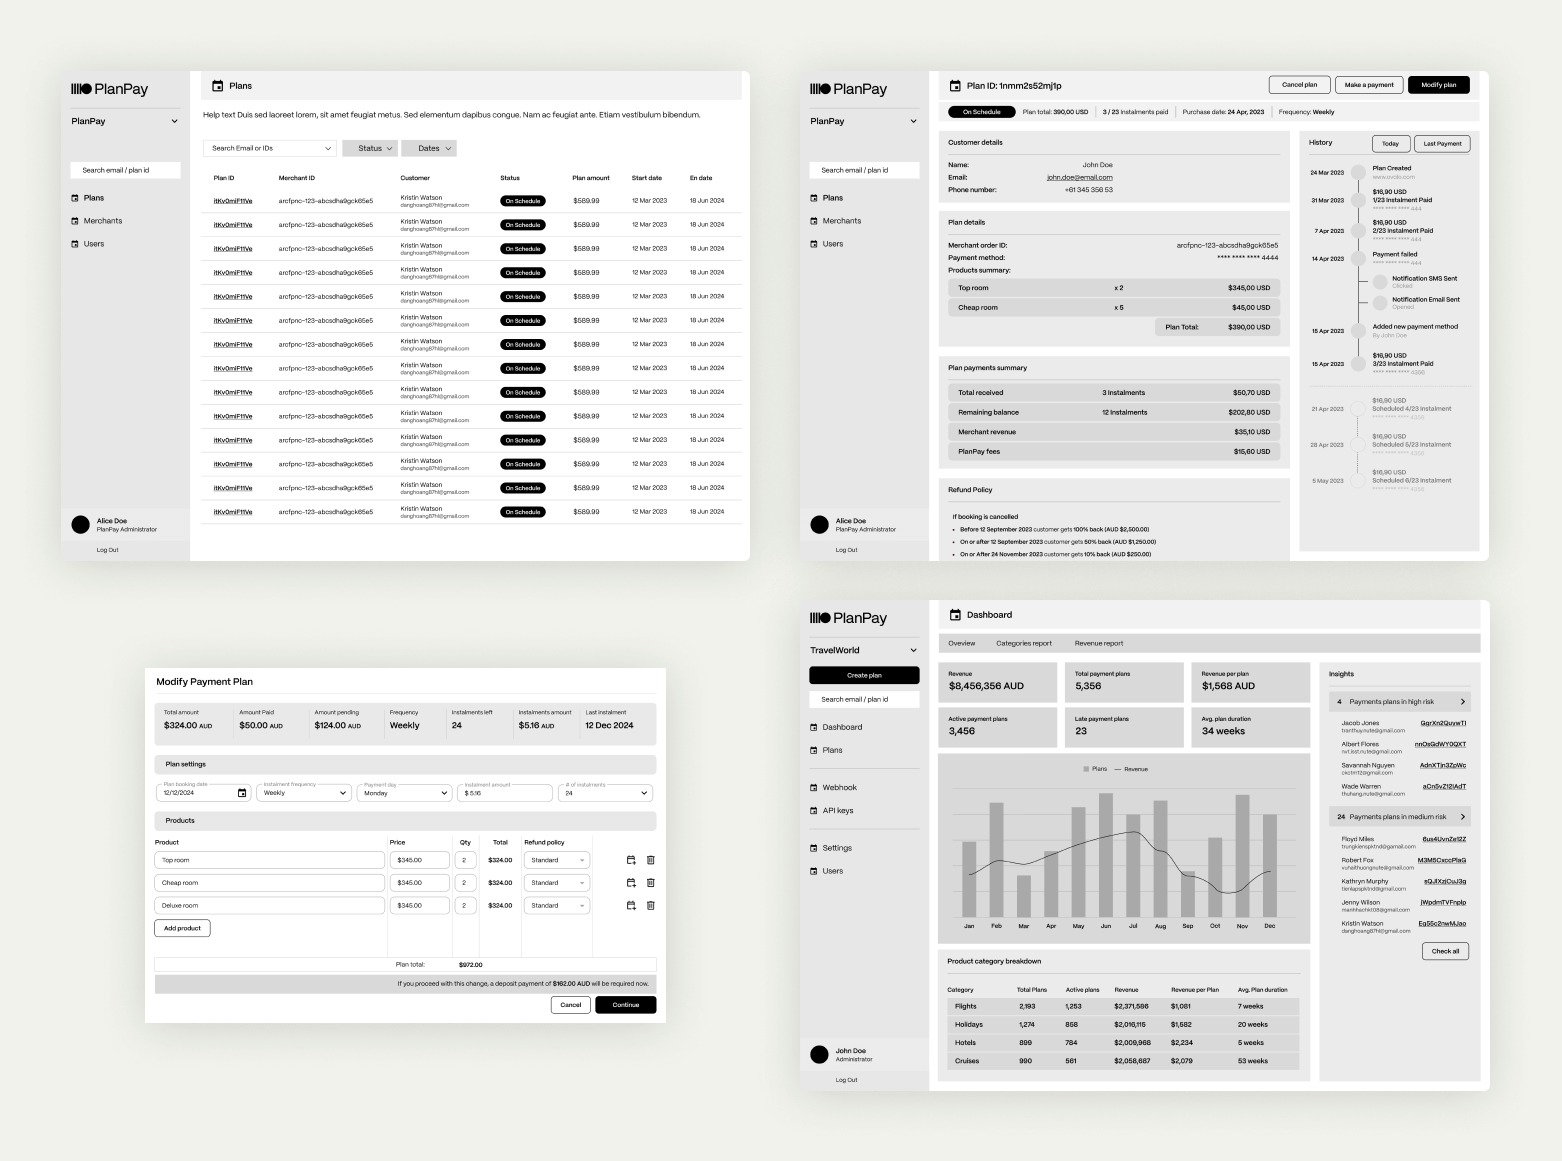Jump to Today in History panel
Image resolution: width=1562 pixels, height=1161 pixels.
pos(1390,143)
